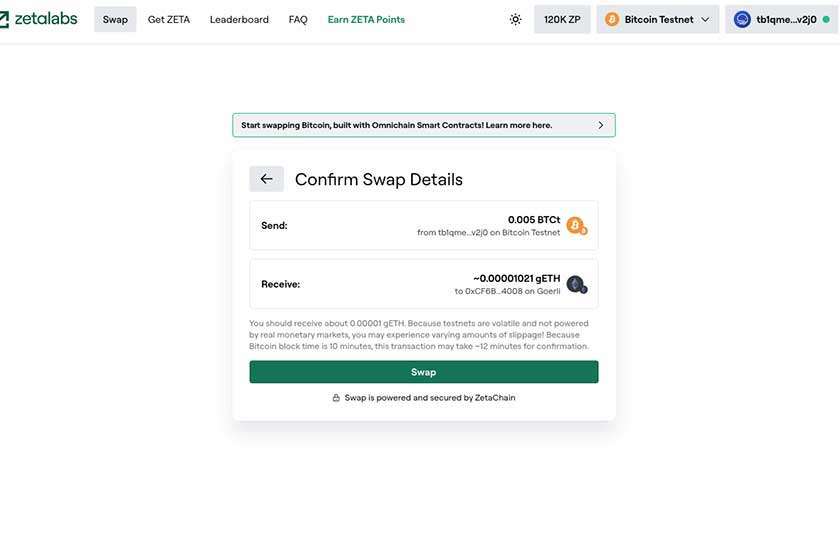The height and width of the screenshot is (560, 840).
Task: Select the Swap tab
Action: pos(115,19)
